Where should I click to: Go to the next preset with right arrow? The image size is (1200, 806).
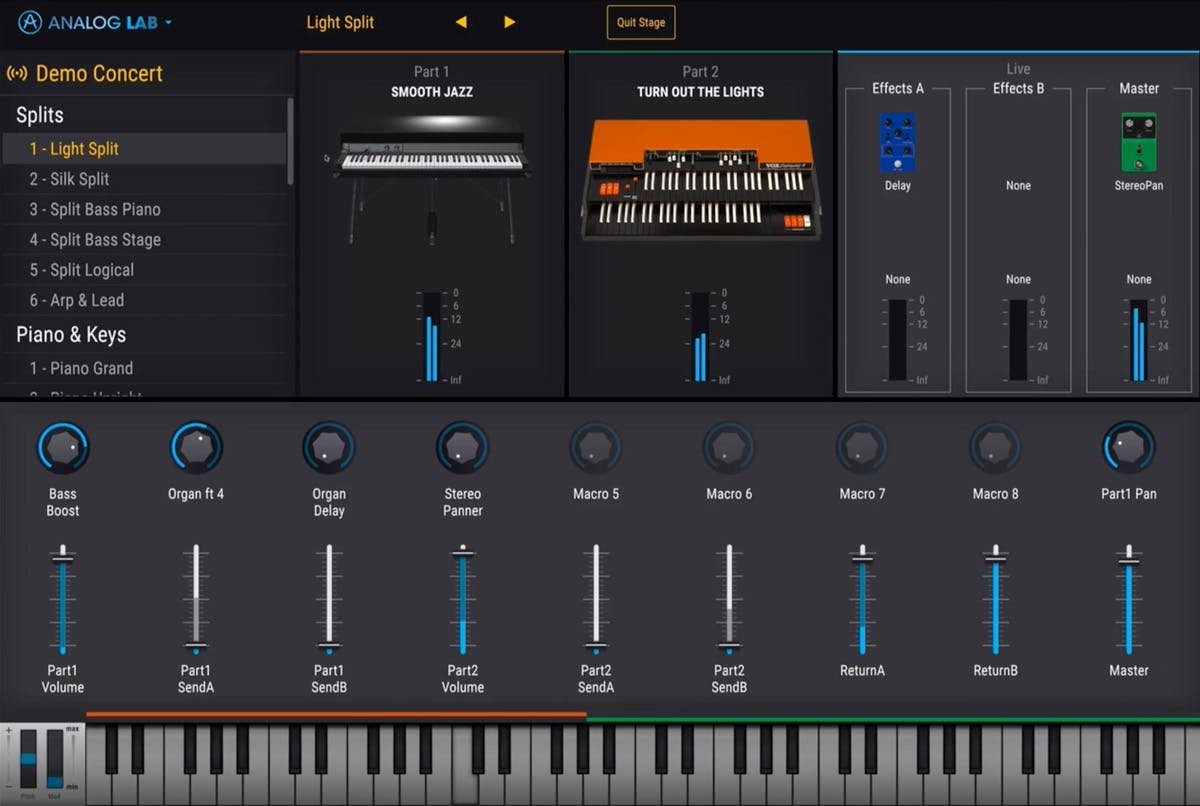[x=510, y=22]
